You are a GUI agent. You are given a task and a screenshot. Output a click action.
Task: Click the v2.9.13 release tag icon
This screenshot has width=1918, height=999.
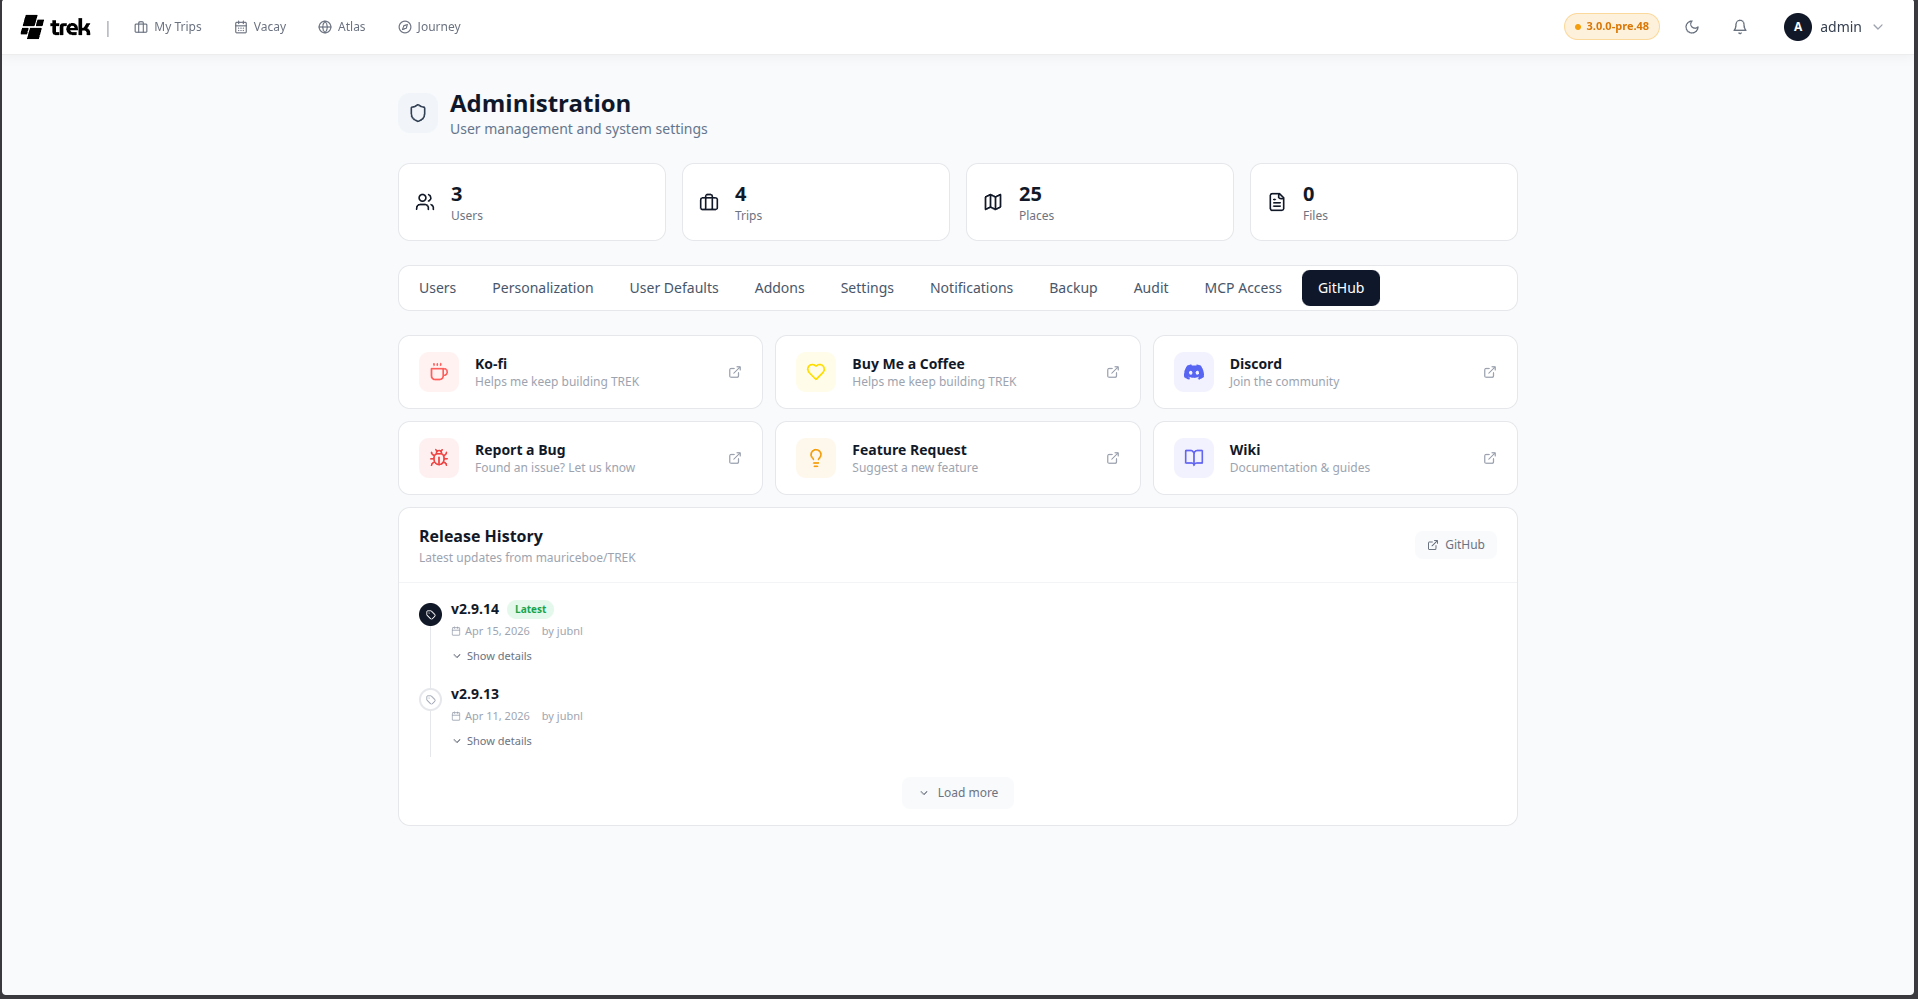pyautogui.click(x=431, y=699)
